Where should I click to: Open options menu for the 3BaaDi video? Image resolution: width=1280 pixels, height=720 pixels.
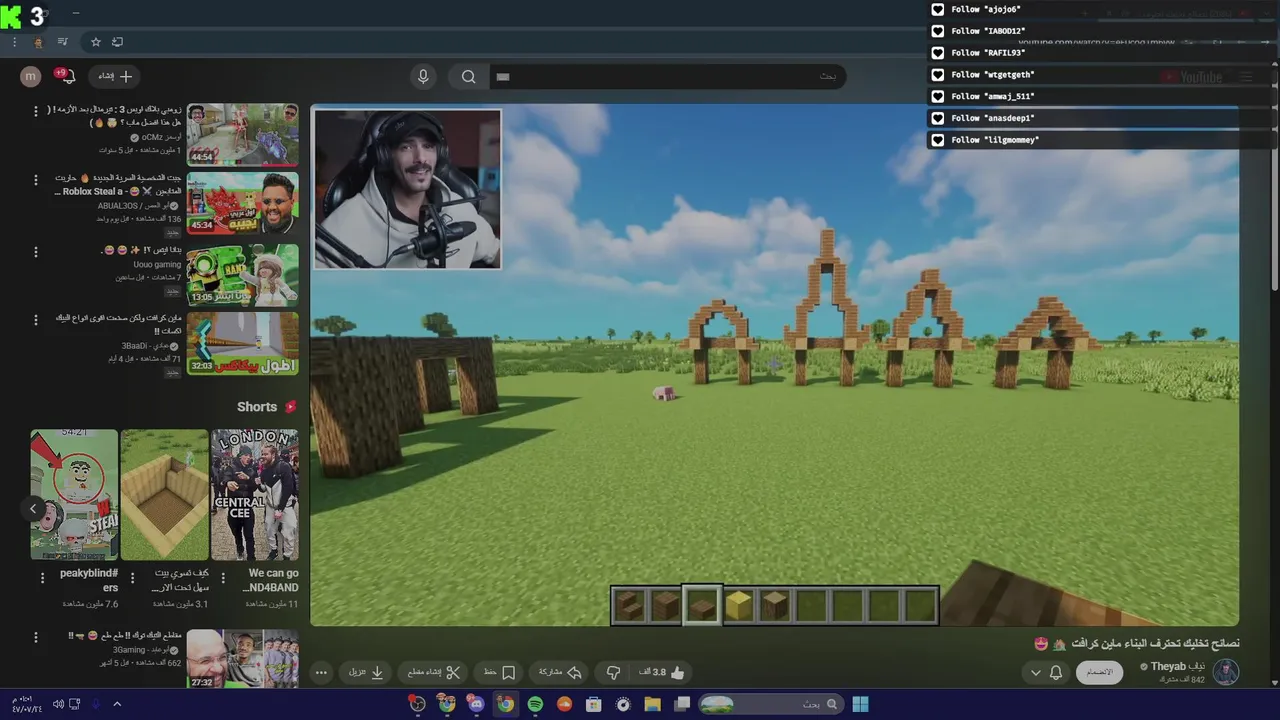(x=36, y=319)
